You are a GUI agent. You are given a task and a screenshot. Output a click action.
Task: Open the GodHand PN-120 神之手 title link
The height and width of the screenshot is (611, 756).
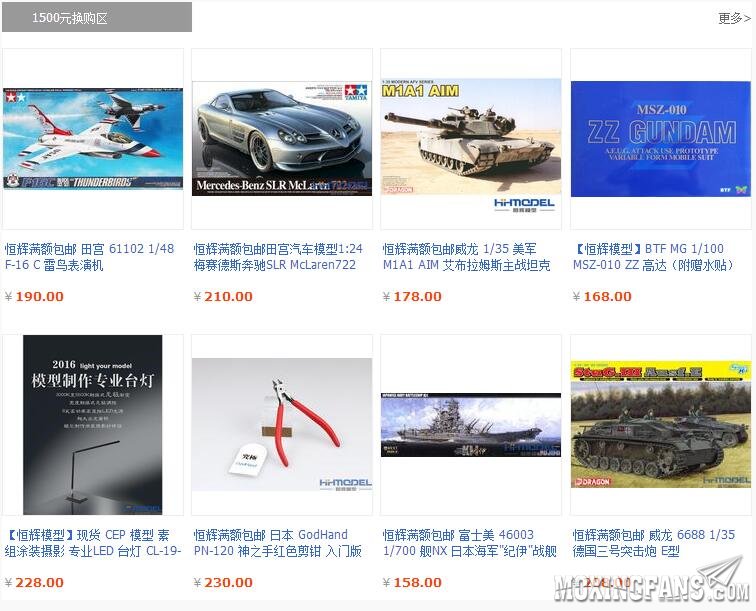point(278,543)
